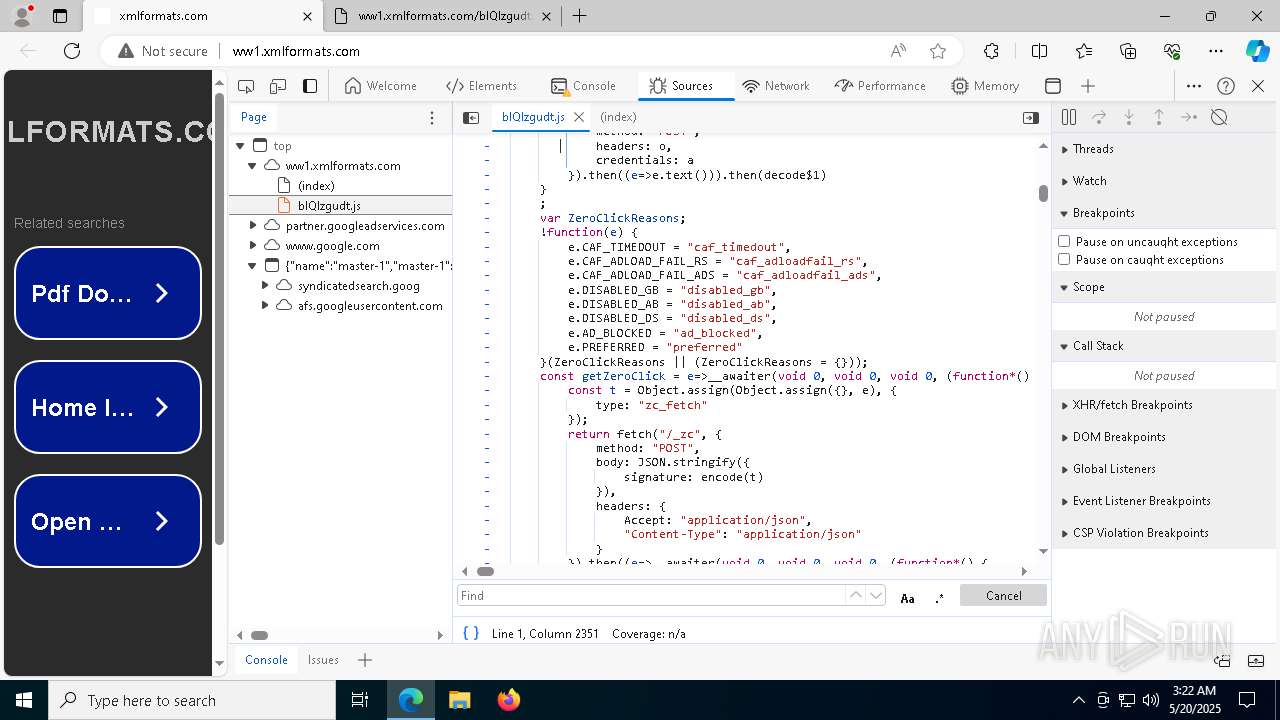Click the Open ... related search button
The image size is (1280, 720).
pyautogui.click(x=108, y=521)
